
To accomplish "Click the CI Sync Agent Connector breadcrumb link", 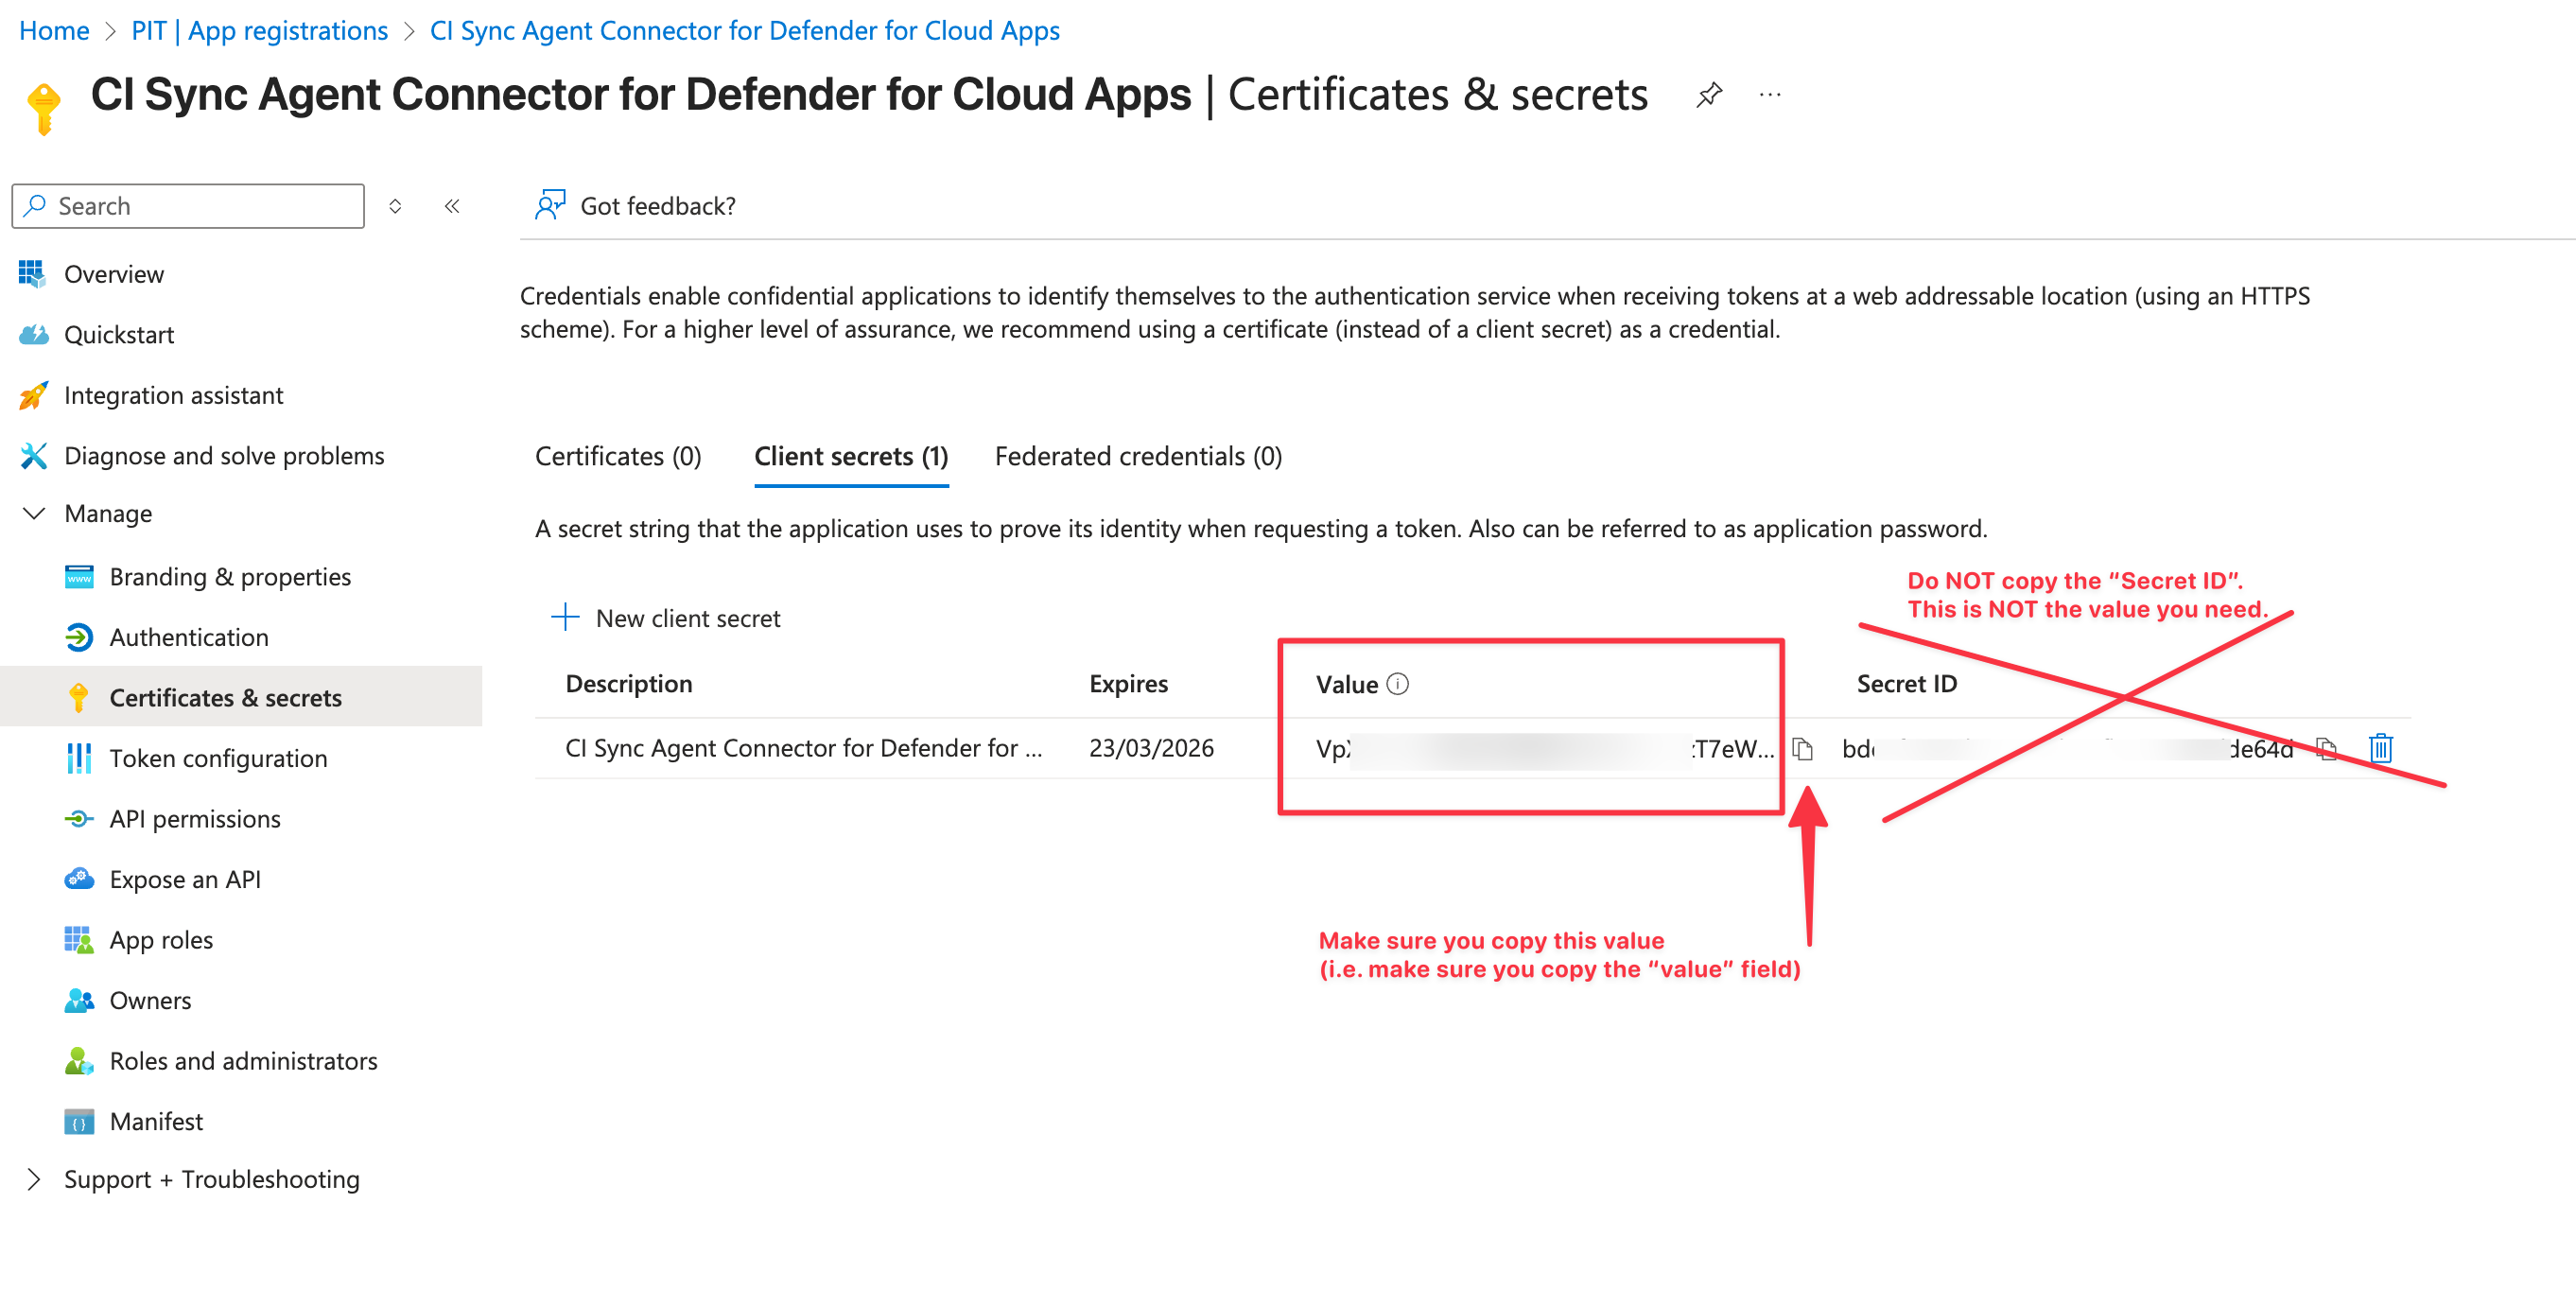I will (744, 30).
